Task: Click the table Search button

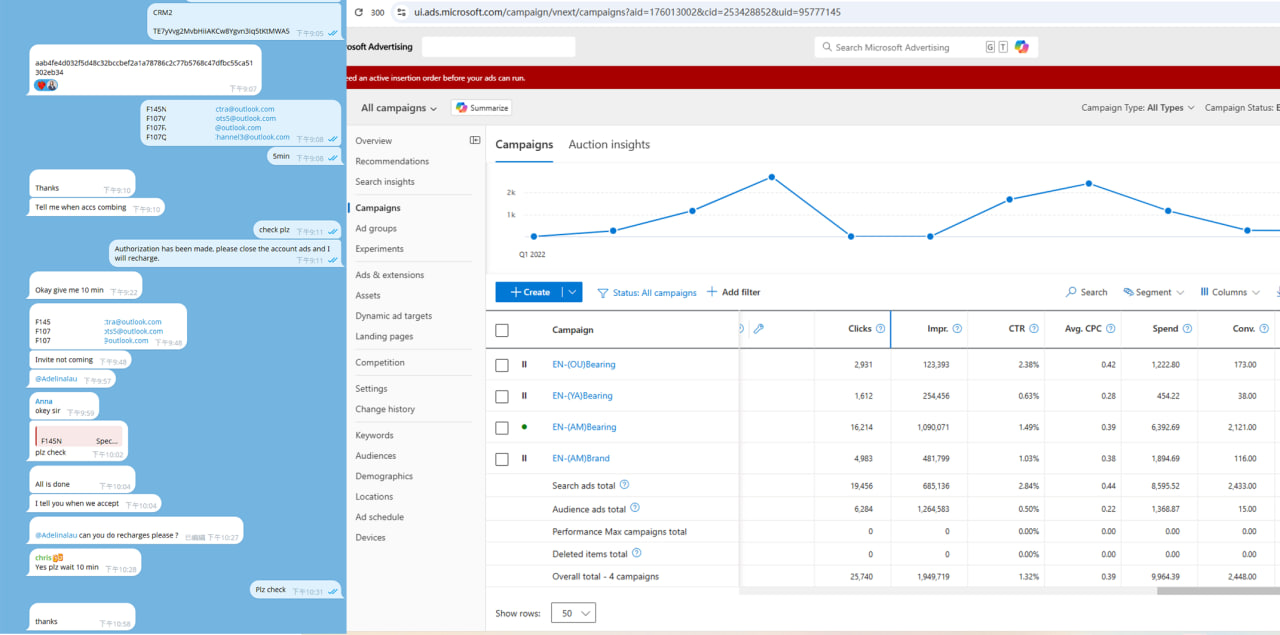Action: click(1087, 292)
